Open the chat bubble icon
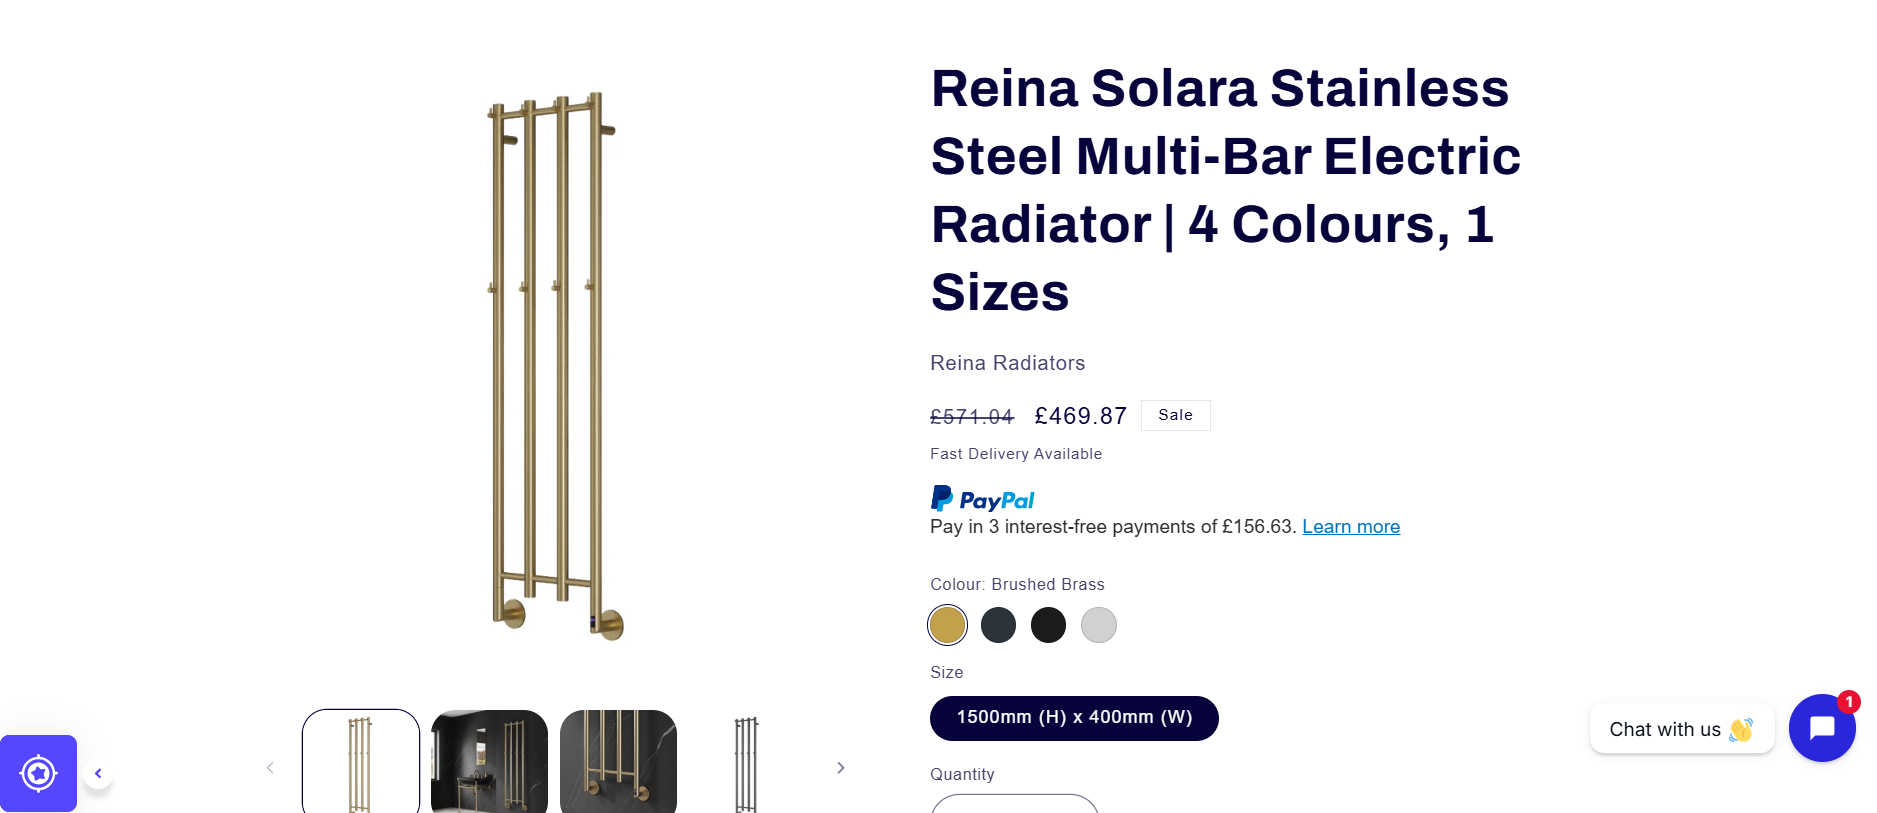This screenshot has width=1877, height=813. coord(1821,728)
